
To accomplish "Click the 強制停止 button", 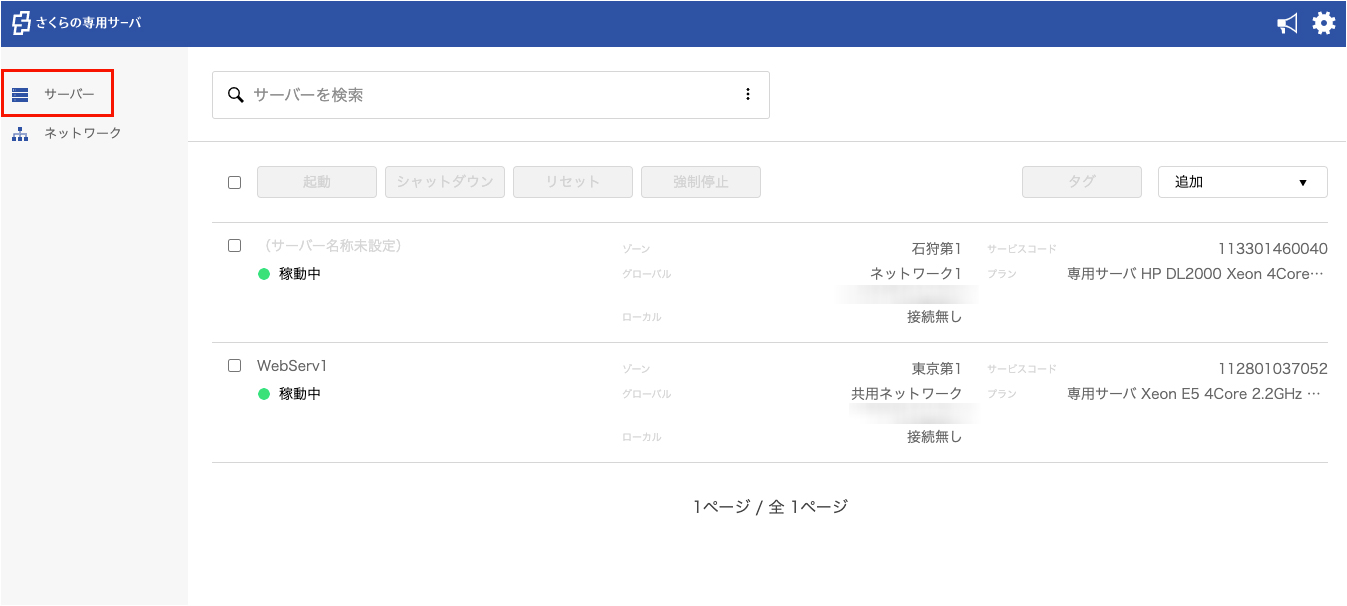I will tap(701, 182).
